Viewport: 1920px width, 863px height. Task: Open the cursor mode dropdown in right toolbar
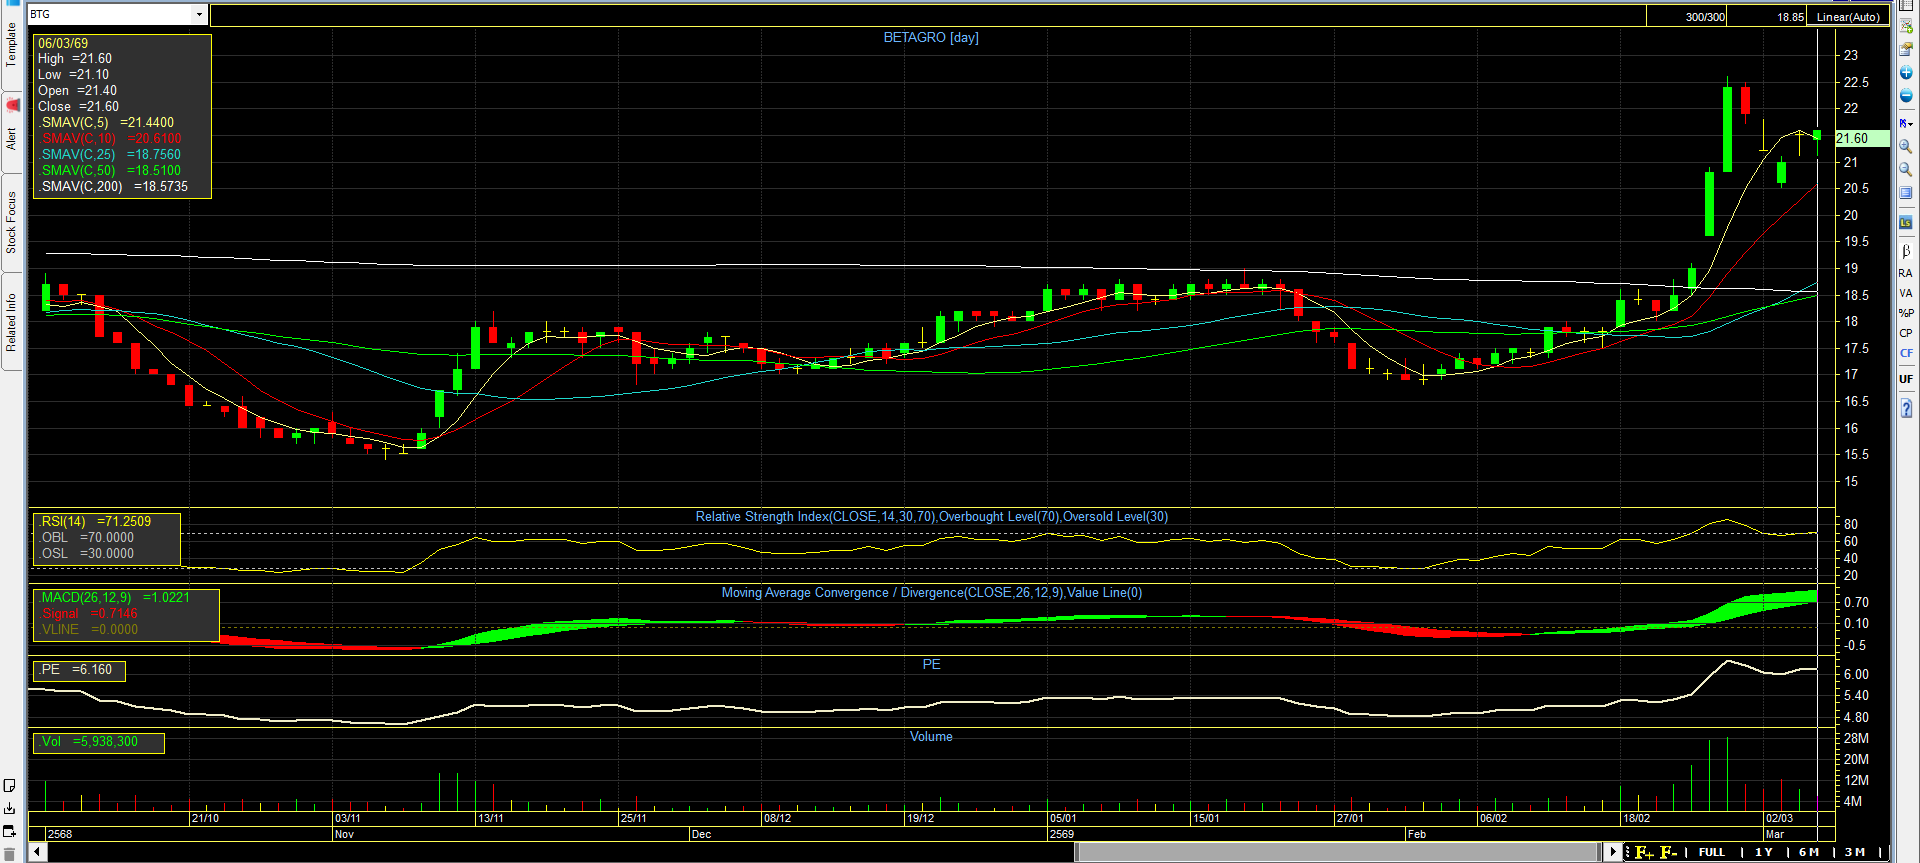coord(1906,123)
